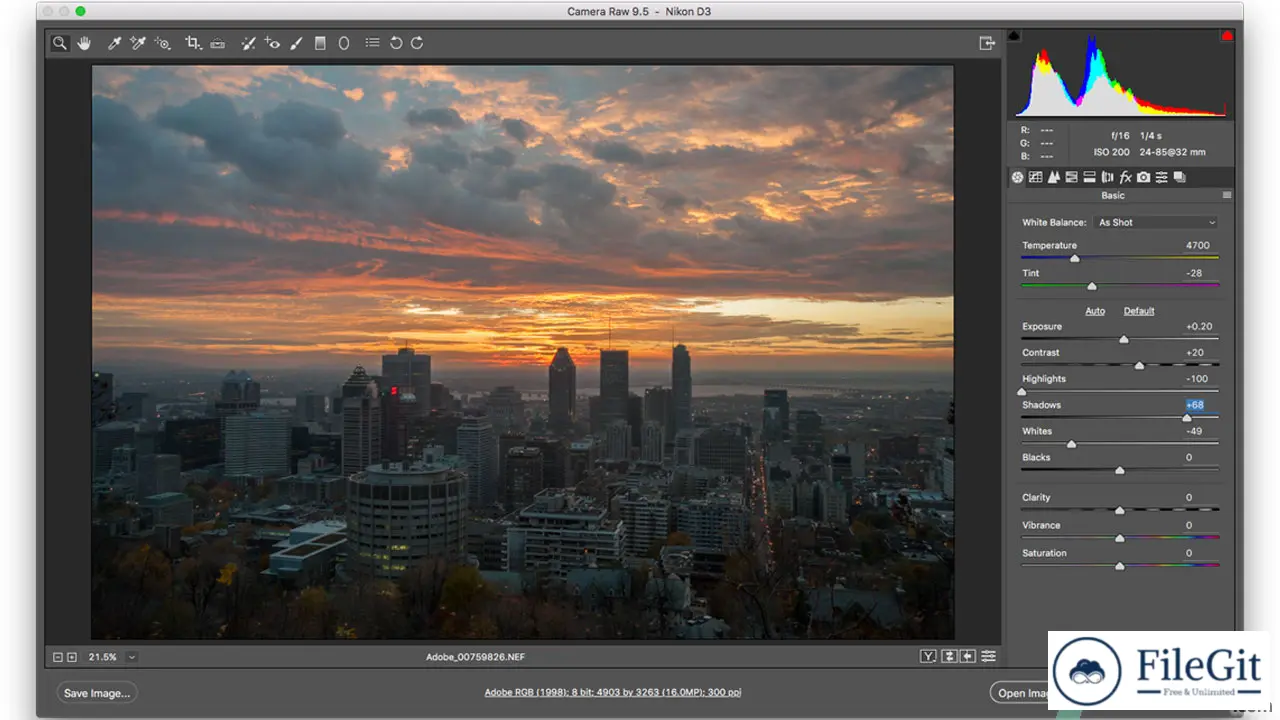Click the Blacks slider handle

pyautogui.click(x=1120, y=470)
